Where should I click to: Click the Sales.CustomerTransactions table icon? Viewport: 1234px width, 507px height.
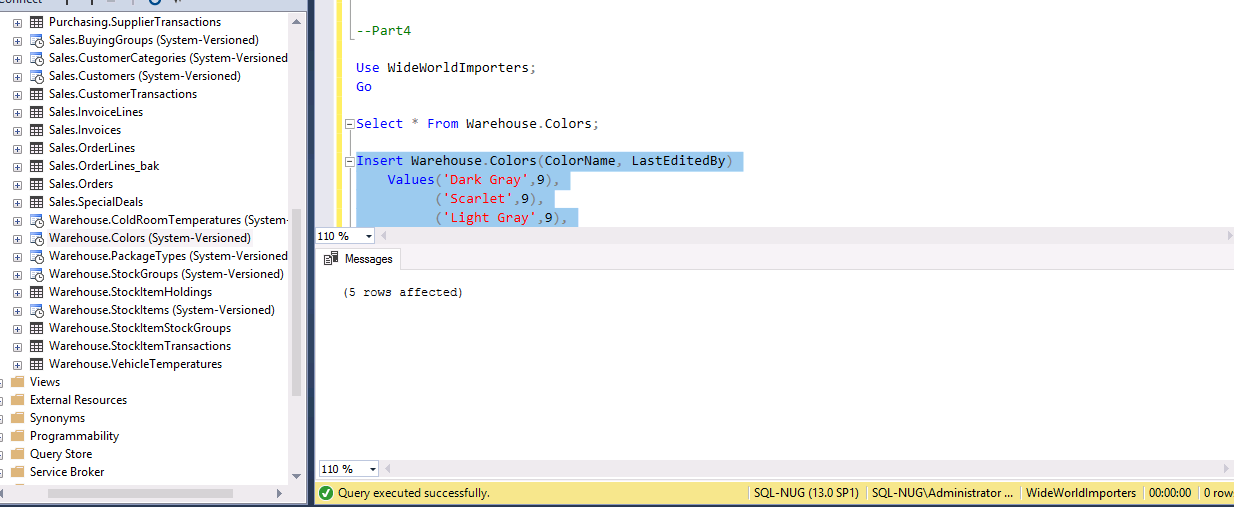37,94
